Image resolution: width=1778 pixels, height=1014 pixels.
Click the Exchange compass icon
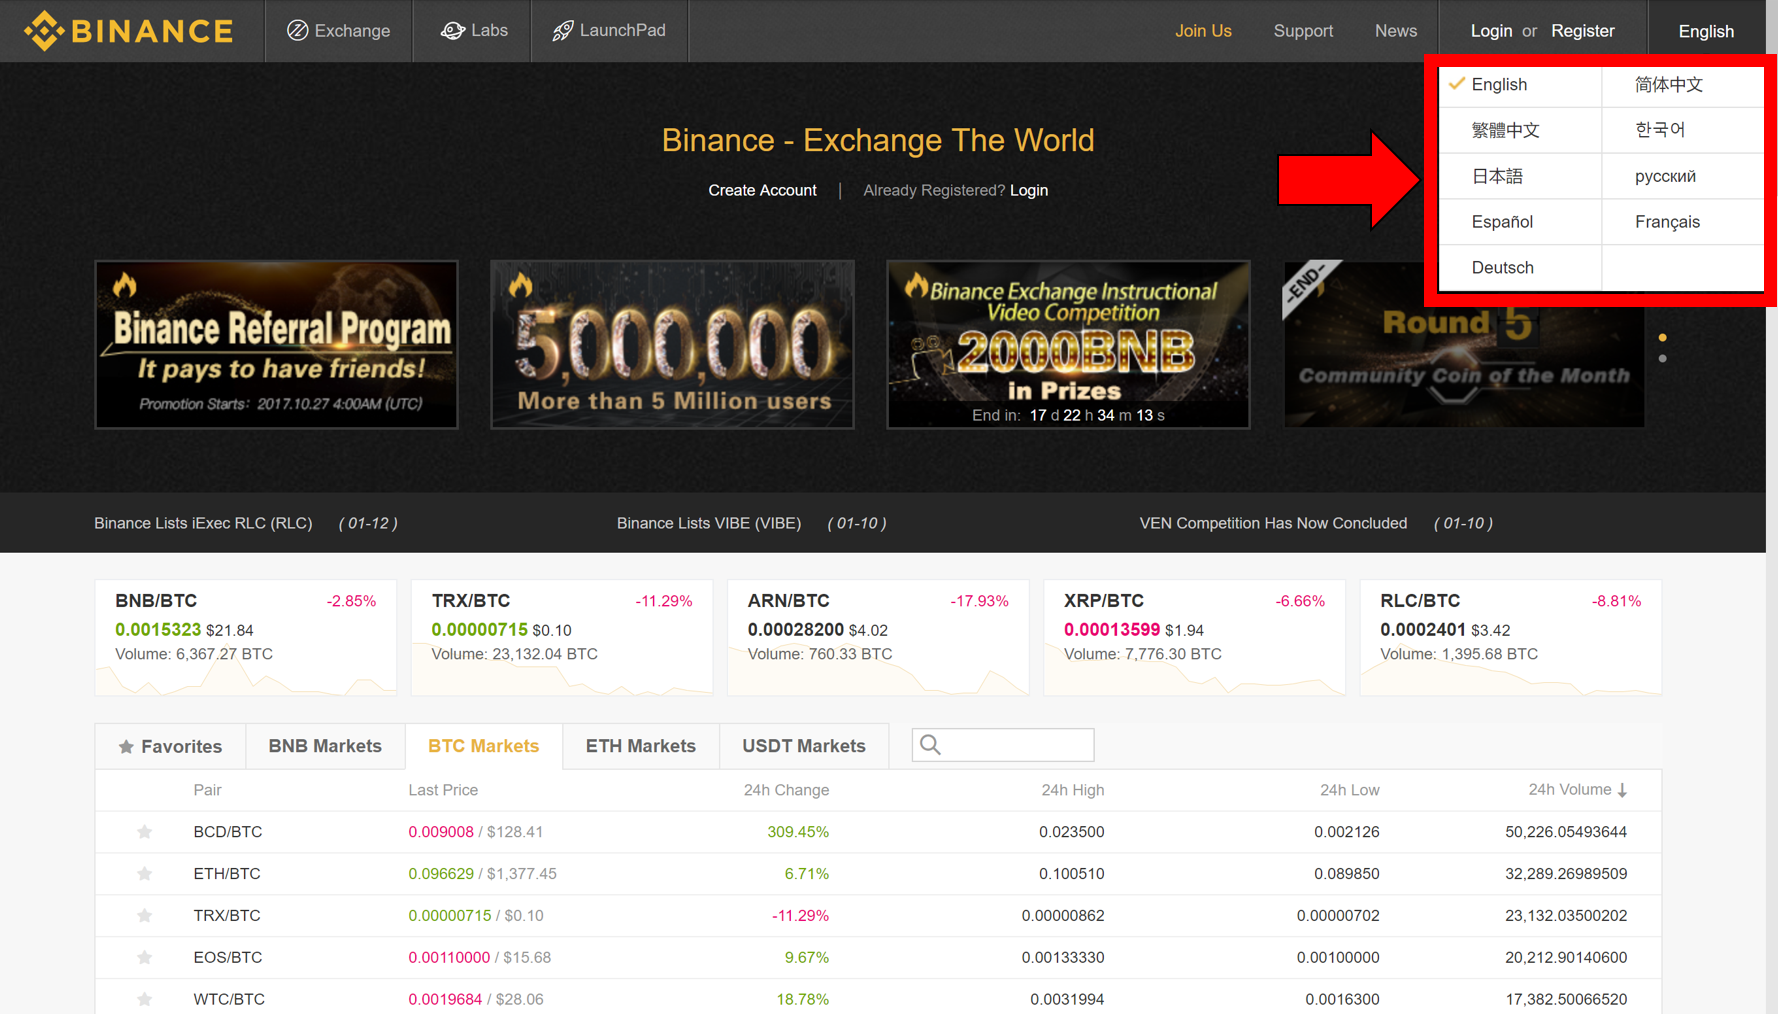coord(297,31)
